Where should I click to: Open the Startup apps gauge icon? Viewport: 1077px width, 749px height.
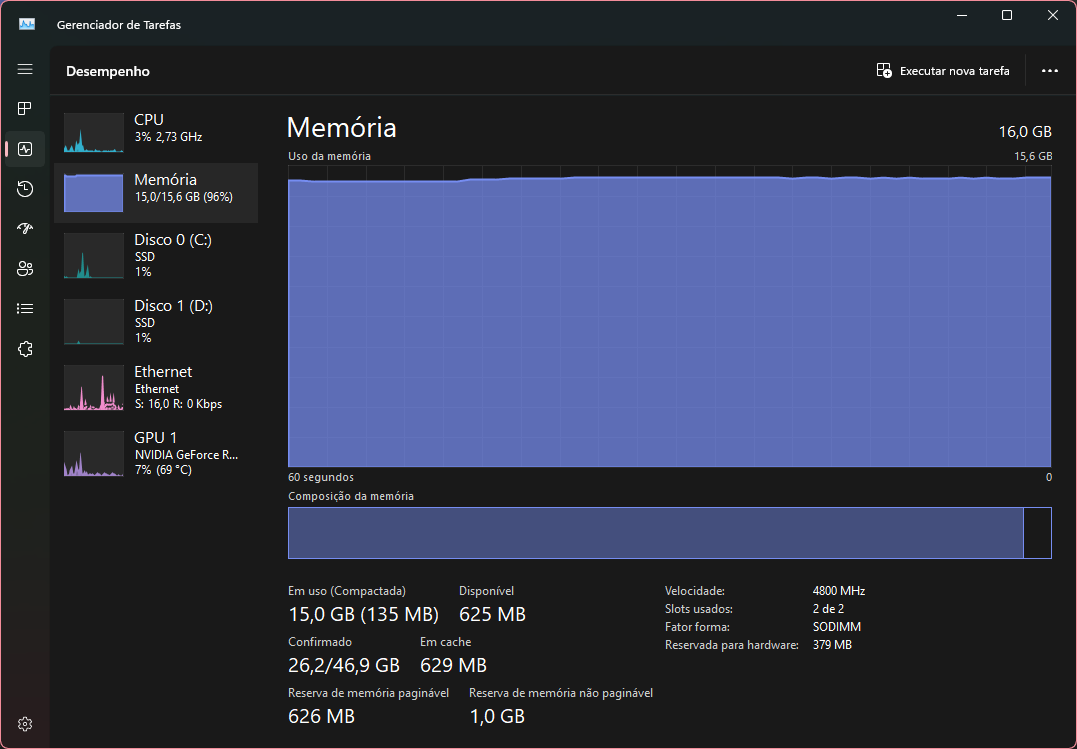click(25, 229)
